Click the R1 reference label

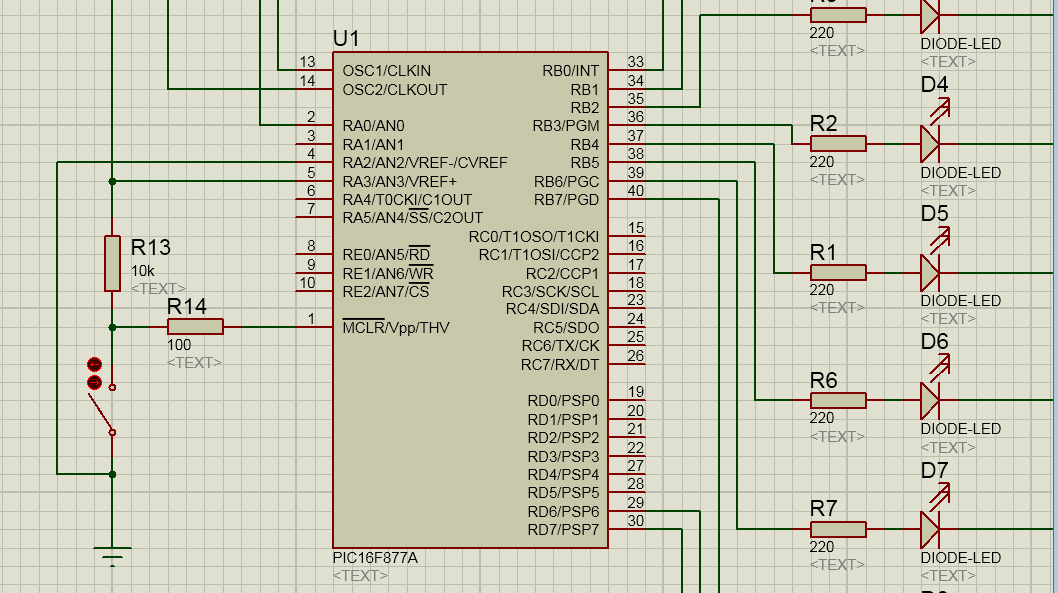point(823,252)
